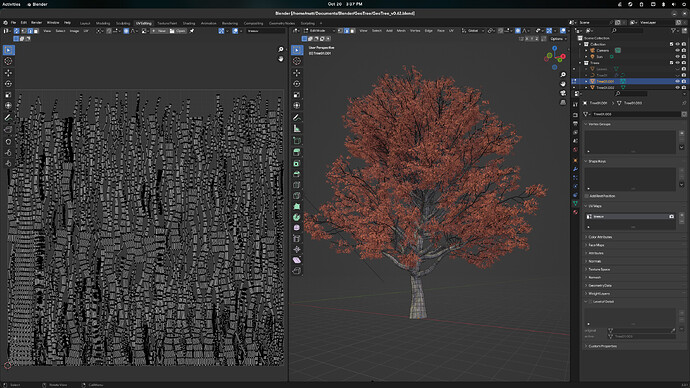Screen dimensions: 690x388
Task: Click the Open image button
Action: (x=178, y=31)
